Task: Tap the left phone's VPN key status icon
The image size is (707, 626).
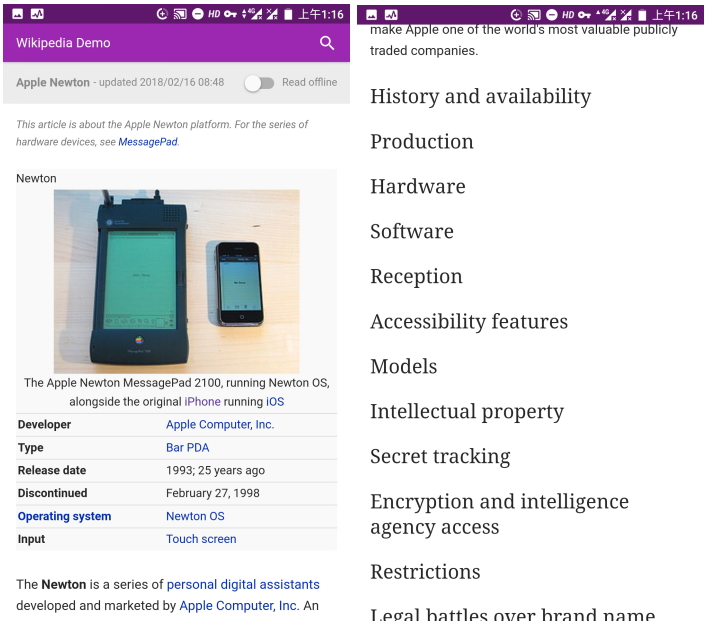Action: click(x=230, y=14)
